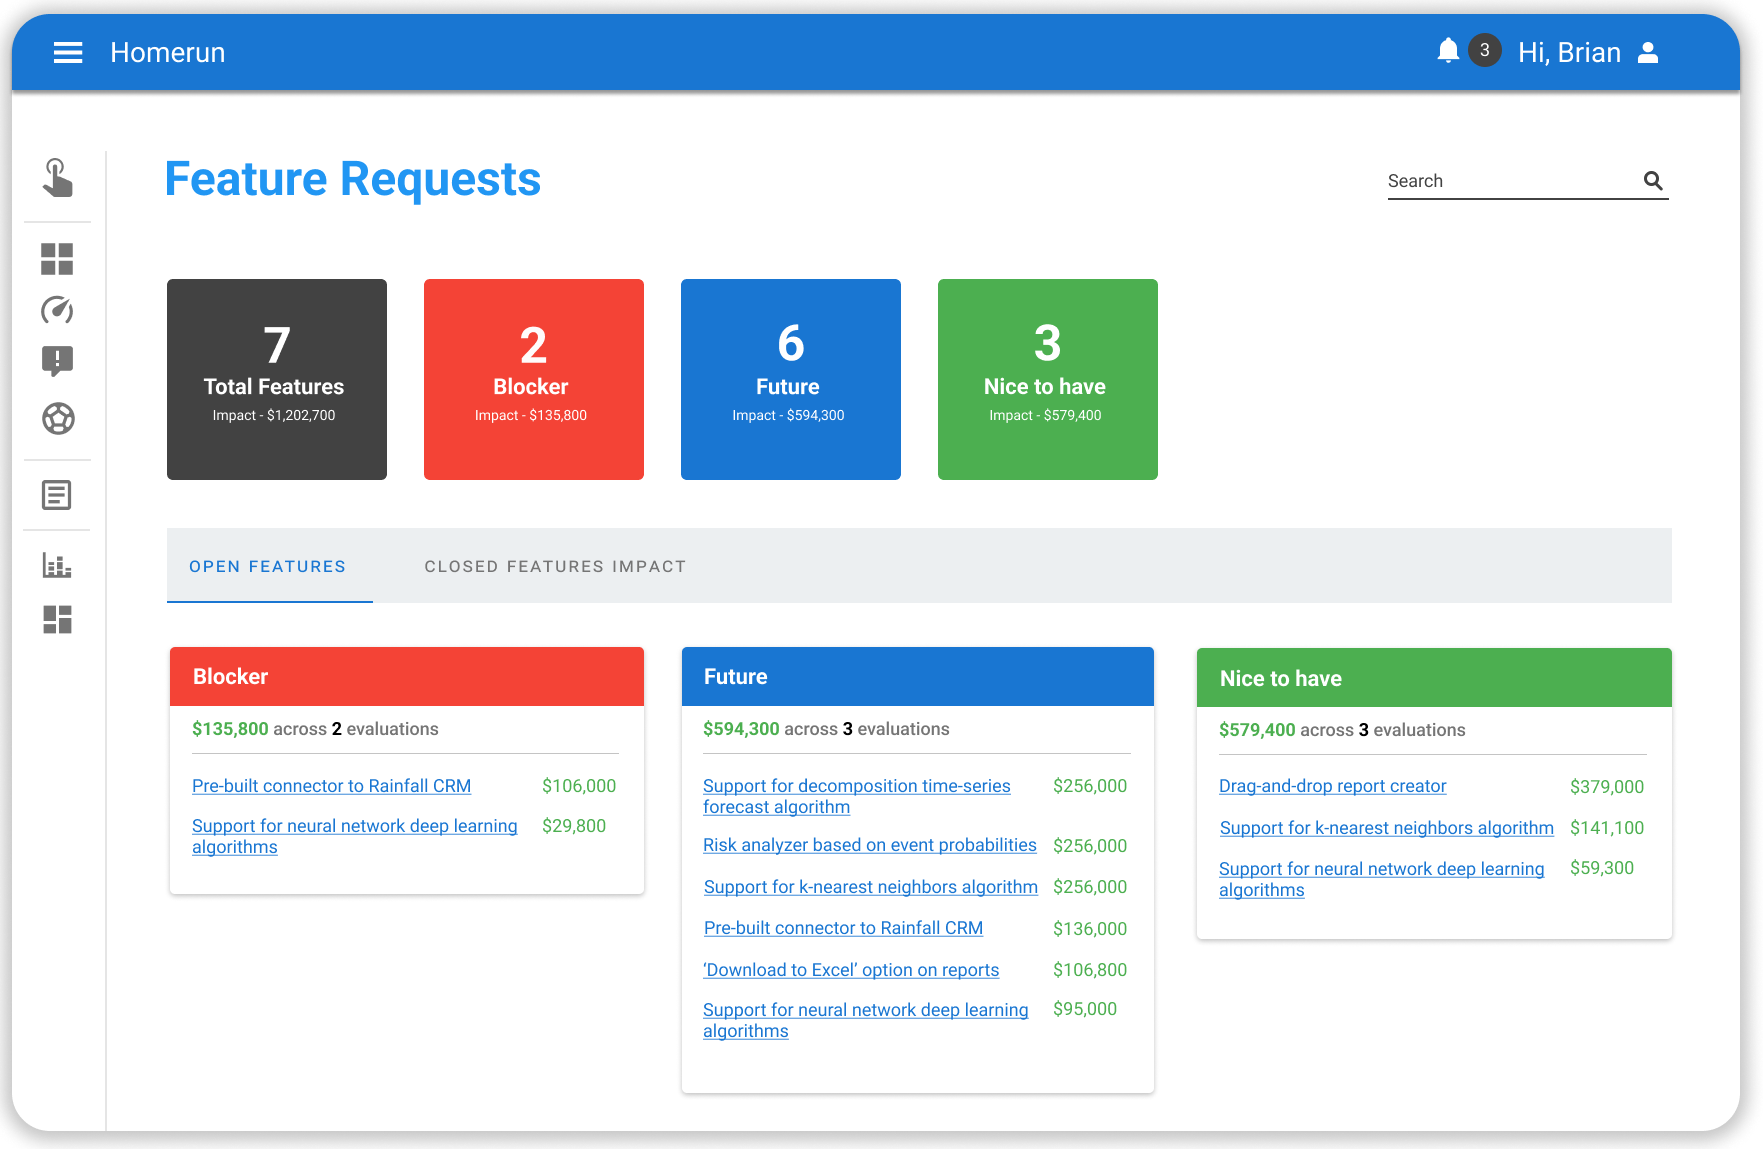Screen dimensions: 1763x1149
Task: Click the bar chart analytics sidebar icon
Action: click(x=57, y=565)
